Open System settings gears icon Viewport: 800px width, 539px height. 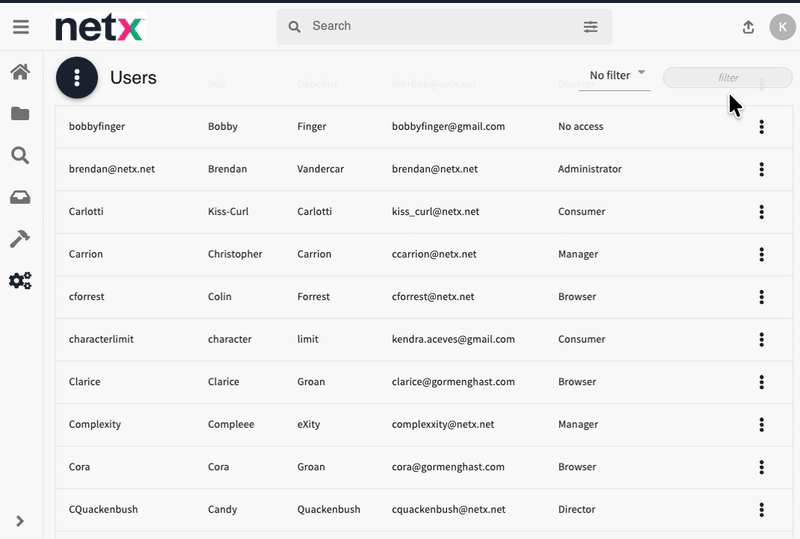pyautogui.click(x=20, y=281)
